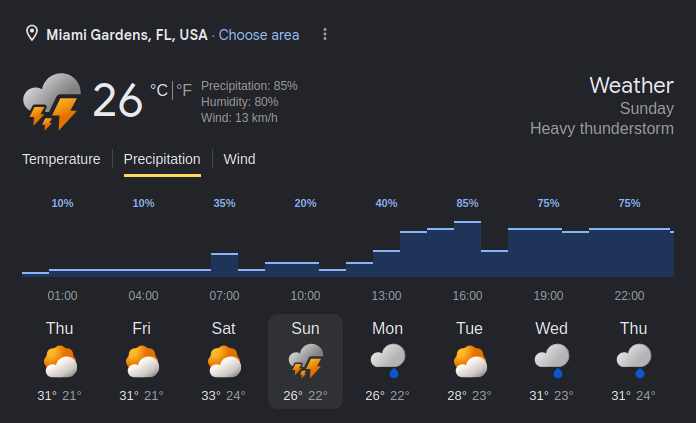The image size is (696, 423).
Task: Click the large thunderstorm weather icon
Action: point(51,101)
